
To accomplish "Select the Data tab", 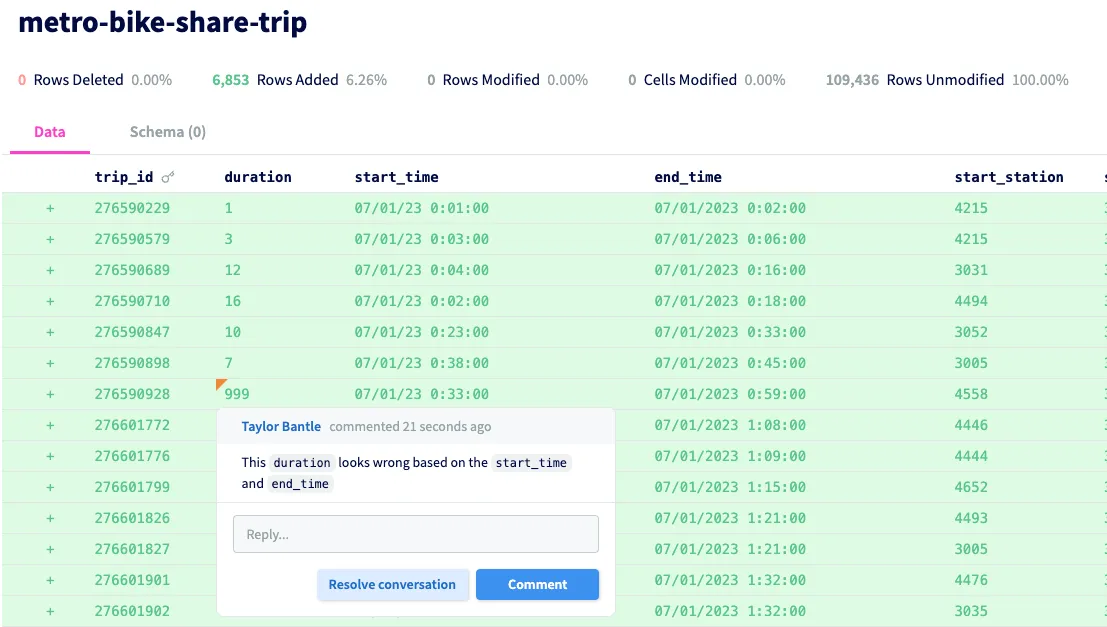I will 49,132.
